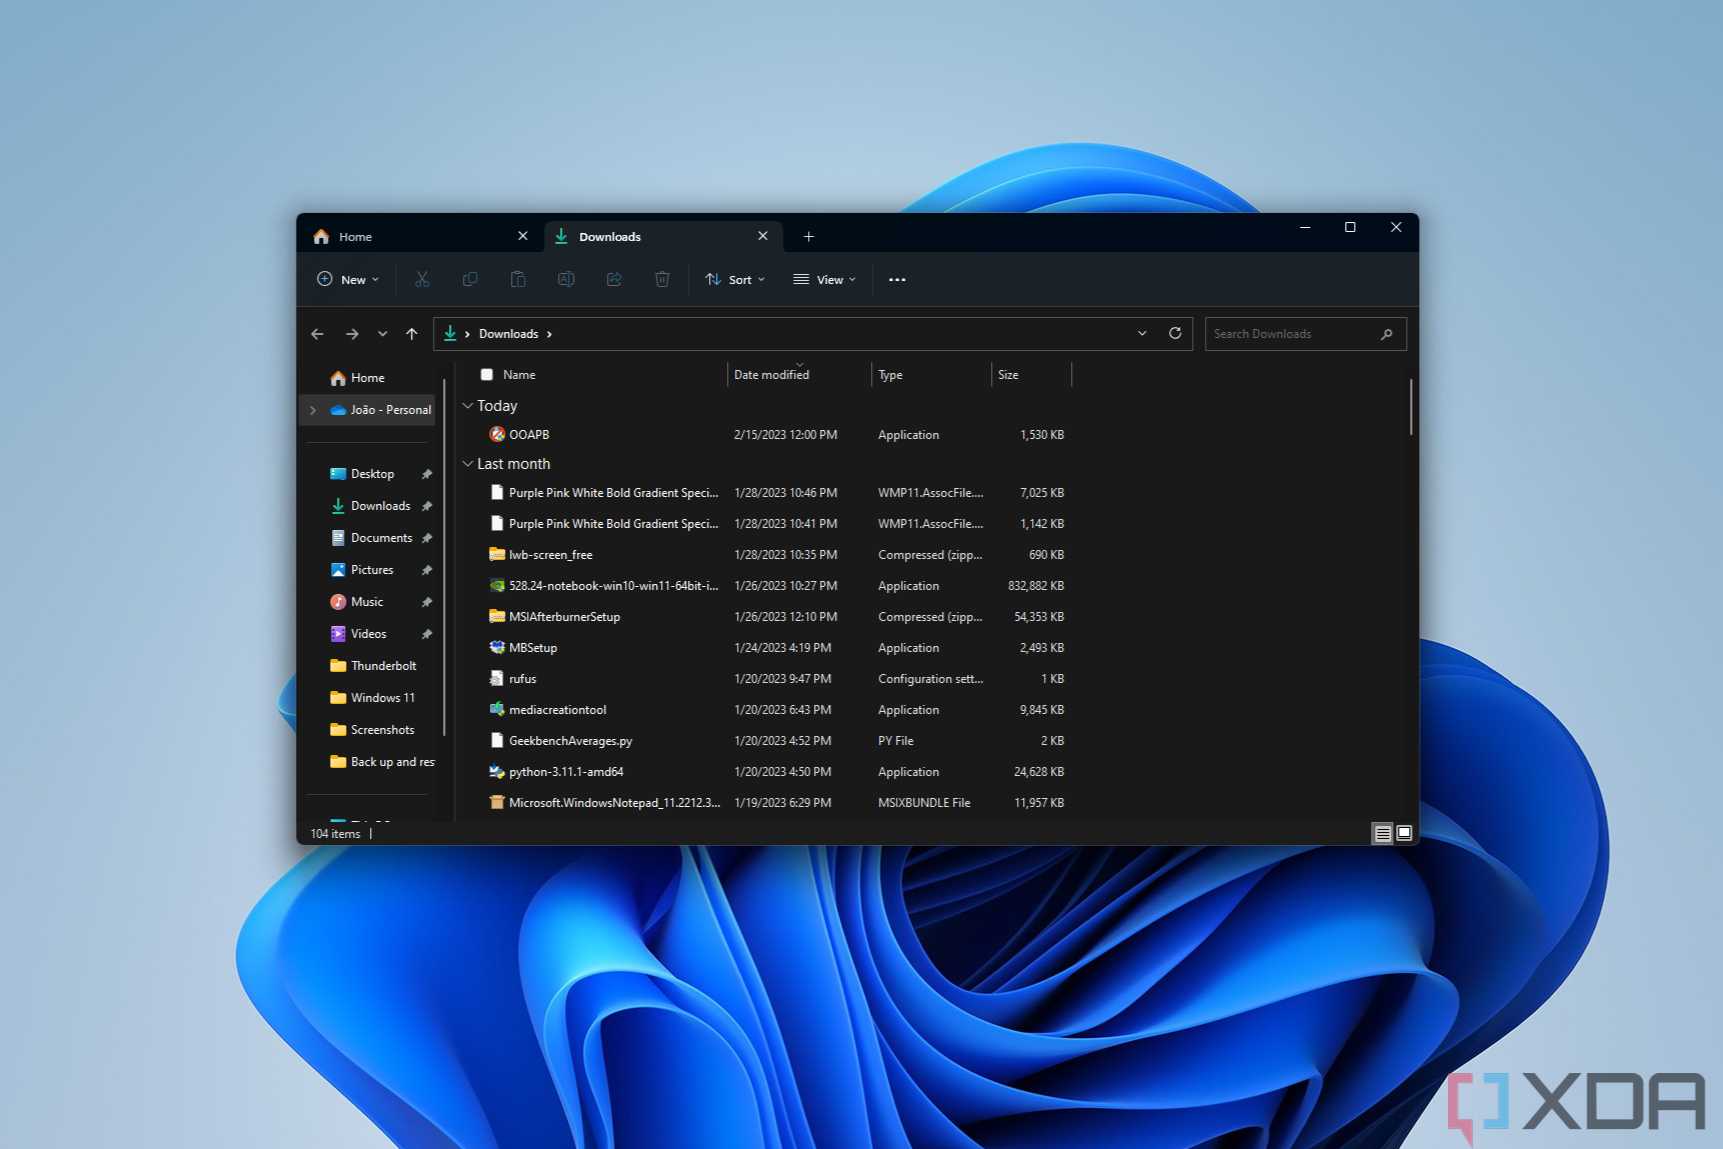Viewport: 1723px width, 1149px height.
Task: Switch to large thumbnails view in status bar
Action: click(1404, 833)
